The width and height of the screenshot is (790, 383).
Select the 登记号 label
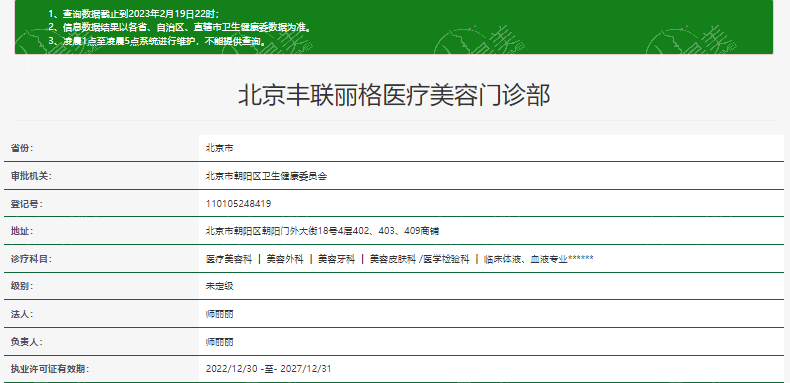tap(27, 204)
